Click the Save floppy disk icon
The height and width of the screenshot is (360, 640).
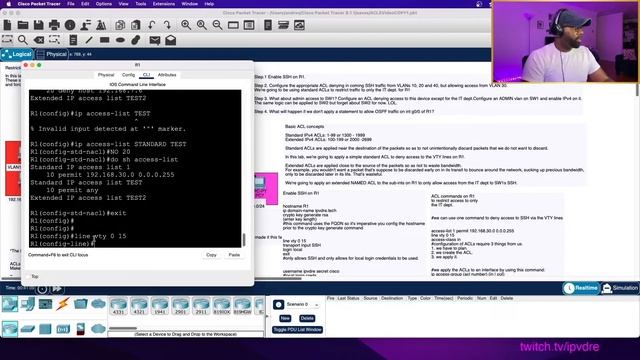pyautogui.click(x=38, y=25)
